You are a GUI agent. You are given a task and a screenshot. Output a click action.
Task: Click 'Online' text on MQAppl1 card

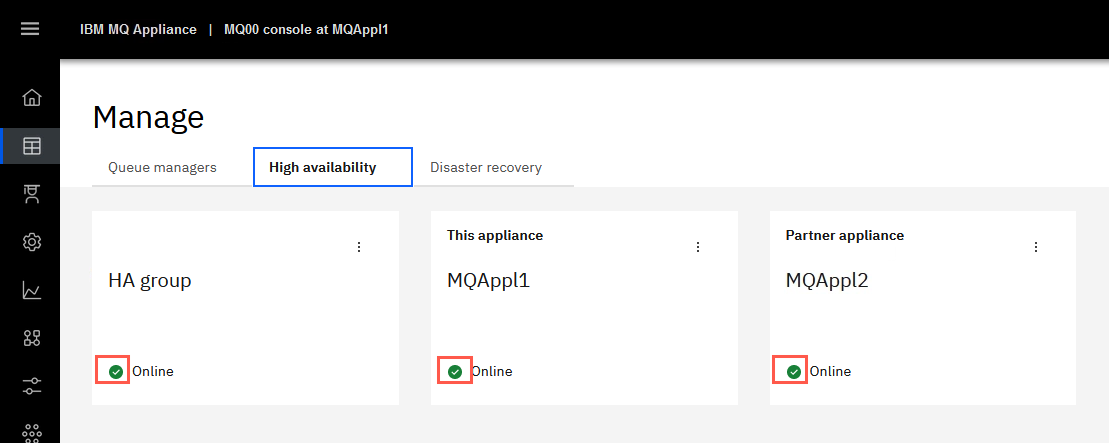492,372
